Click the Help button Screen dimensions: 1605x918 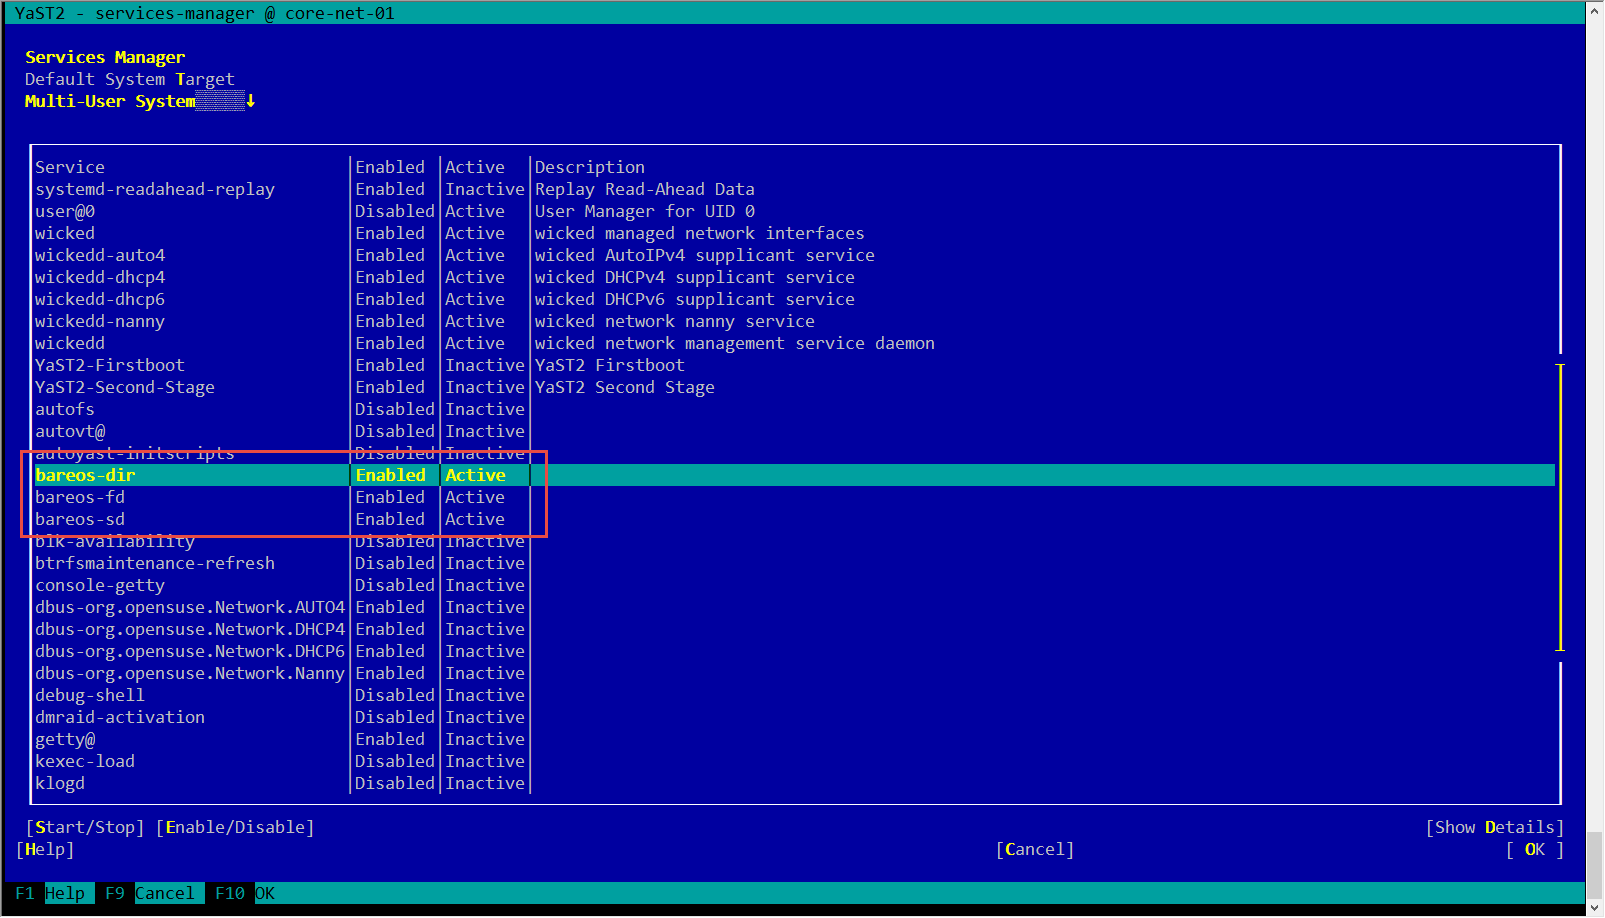45,849
